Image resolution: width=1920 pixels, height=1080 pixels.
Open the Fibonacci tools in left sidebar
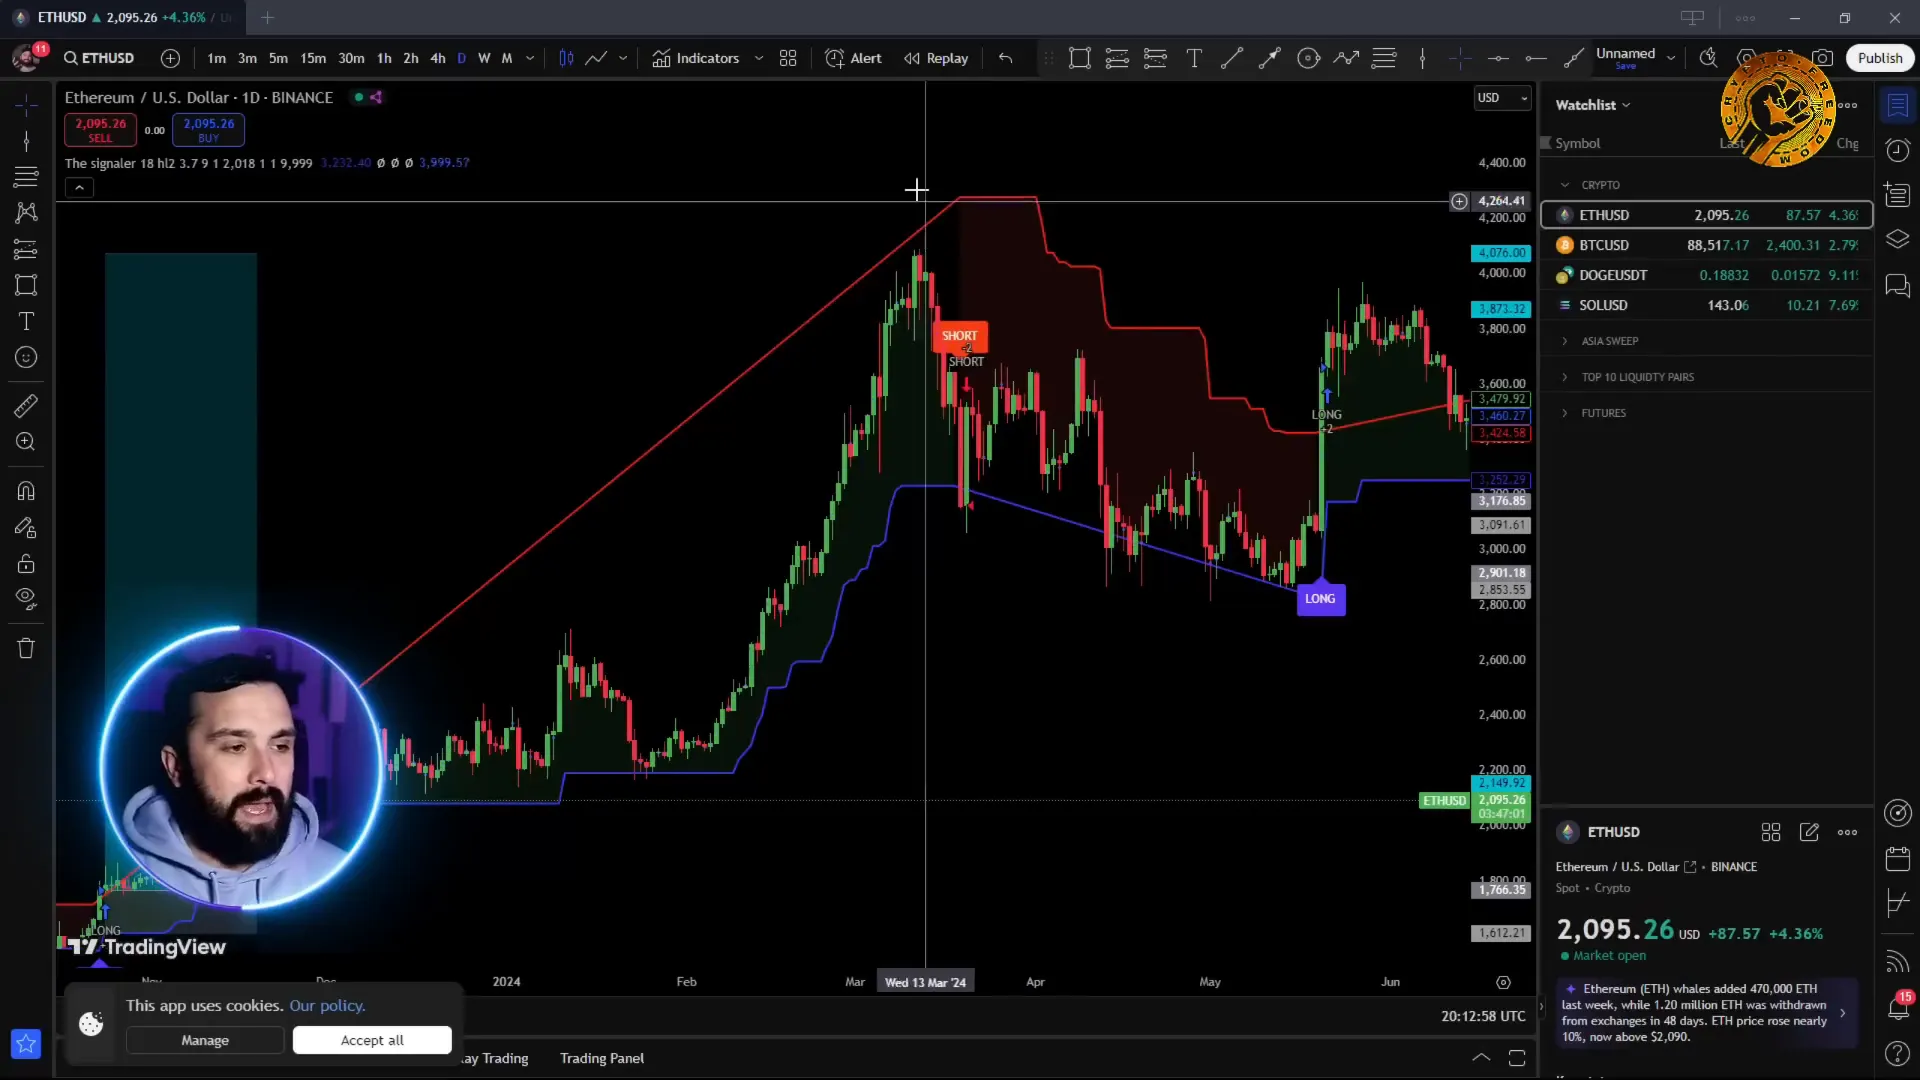click(26, 177)
